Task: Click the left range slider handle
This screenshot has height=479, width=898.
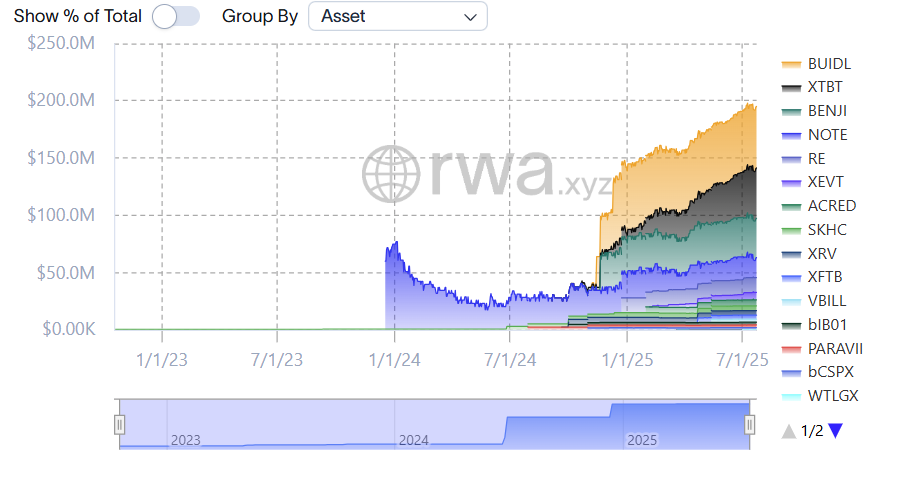Action: pyautogui.click(x=119, y=425)
